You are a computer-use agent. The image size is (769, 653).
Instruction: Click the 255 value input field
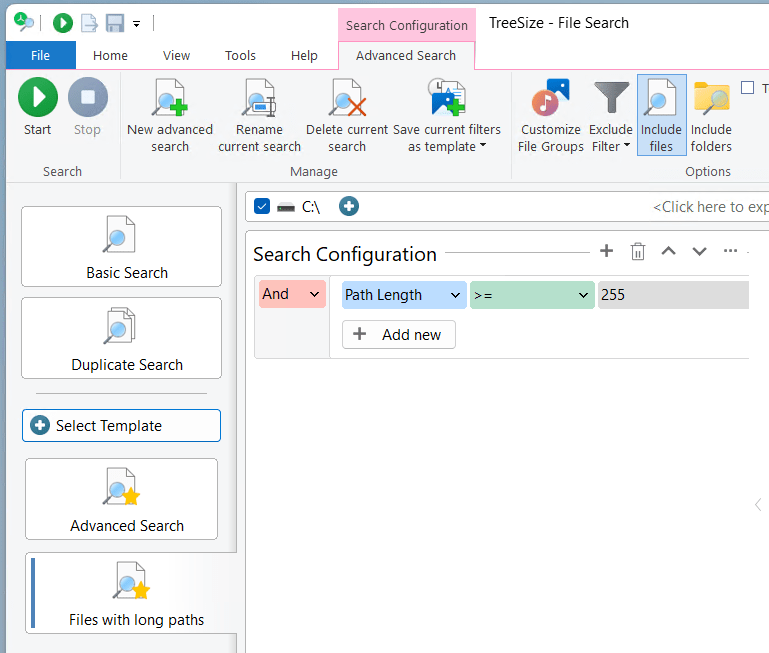click(672, 295)
